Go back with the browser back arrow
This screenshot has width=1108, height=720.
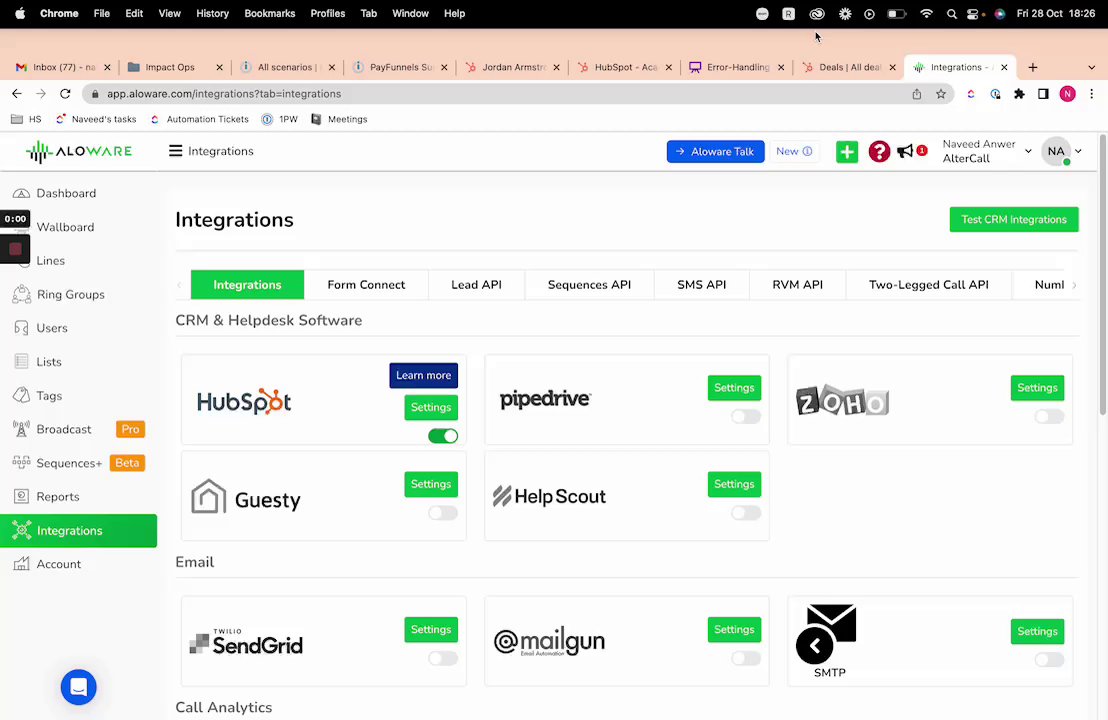click(17, 93)
